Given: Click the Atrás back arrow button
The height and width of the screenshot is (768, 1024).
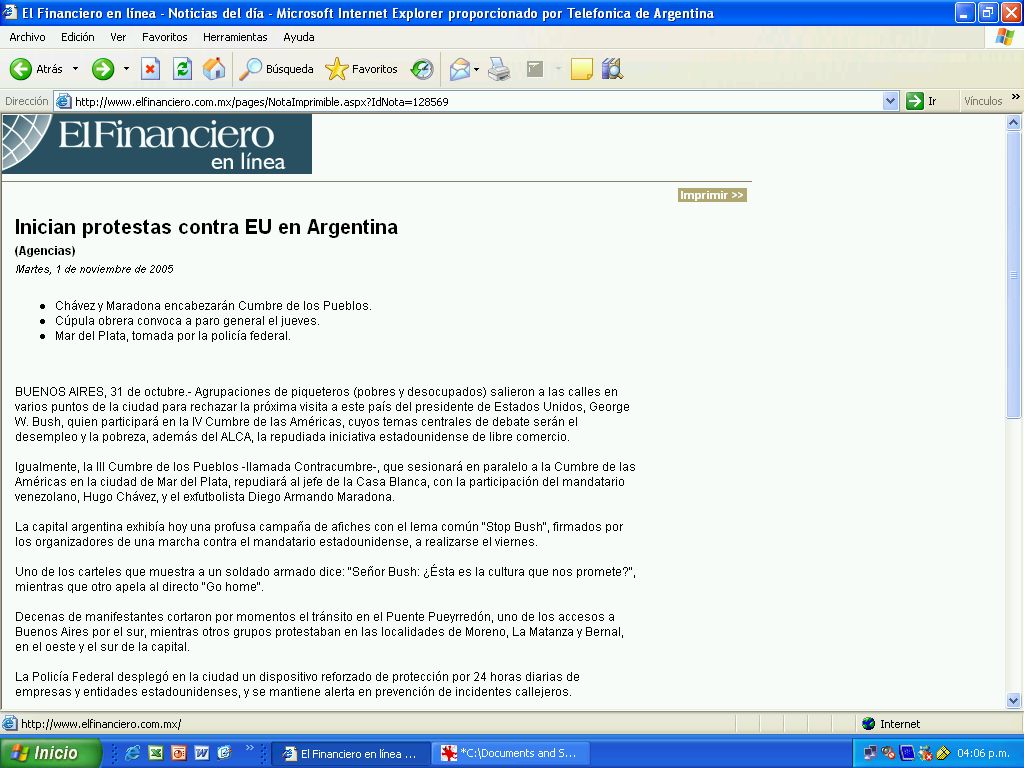Looking at the screenshot, I should (35, 69).
